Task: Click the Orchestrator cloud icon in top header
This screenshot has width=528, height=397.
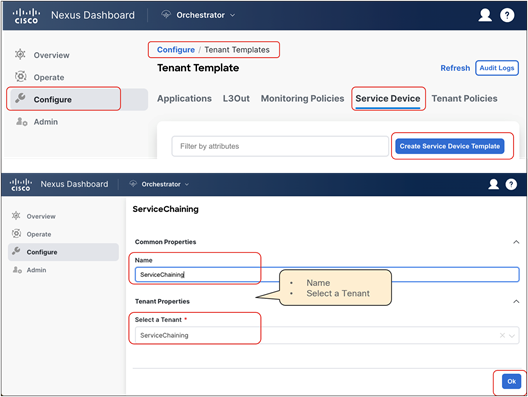Action: (x=166, y=14)
